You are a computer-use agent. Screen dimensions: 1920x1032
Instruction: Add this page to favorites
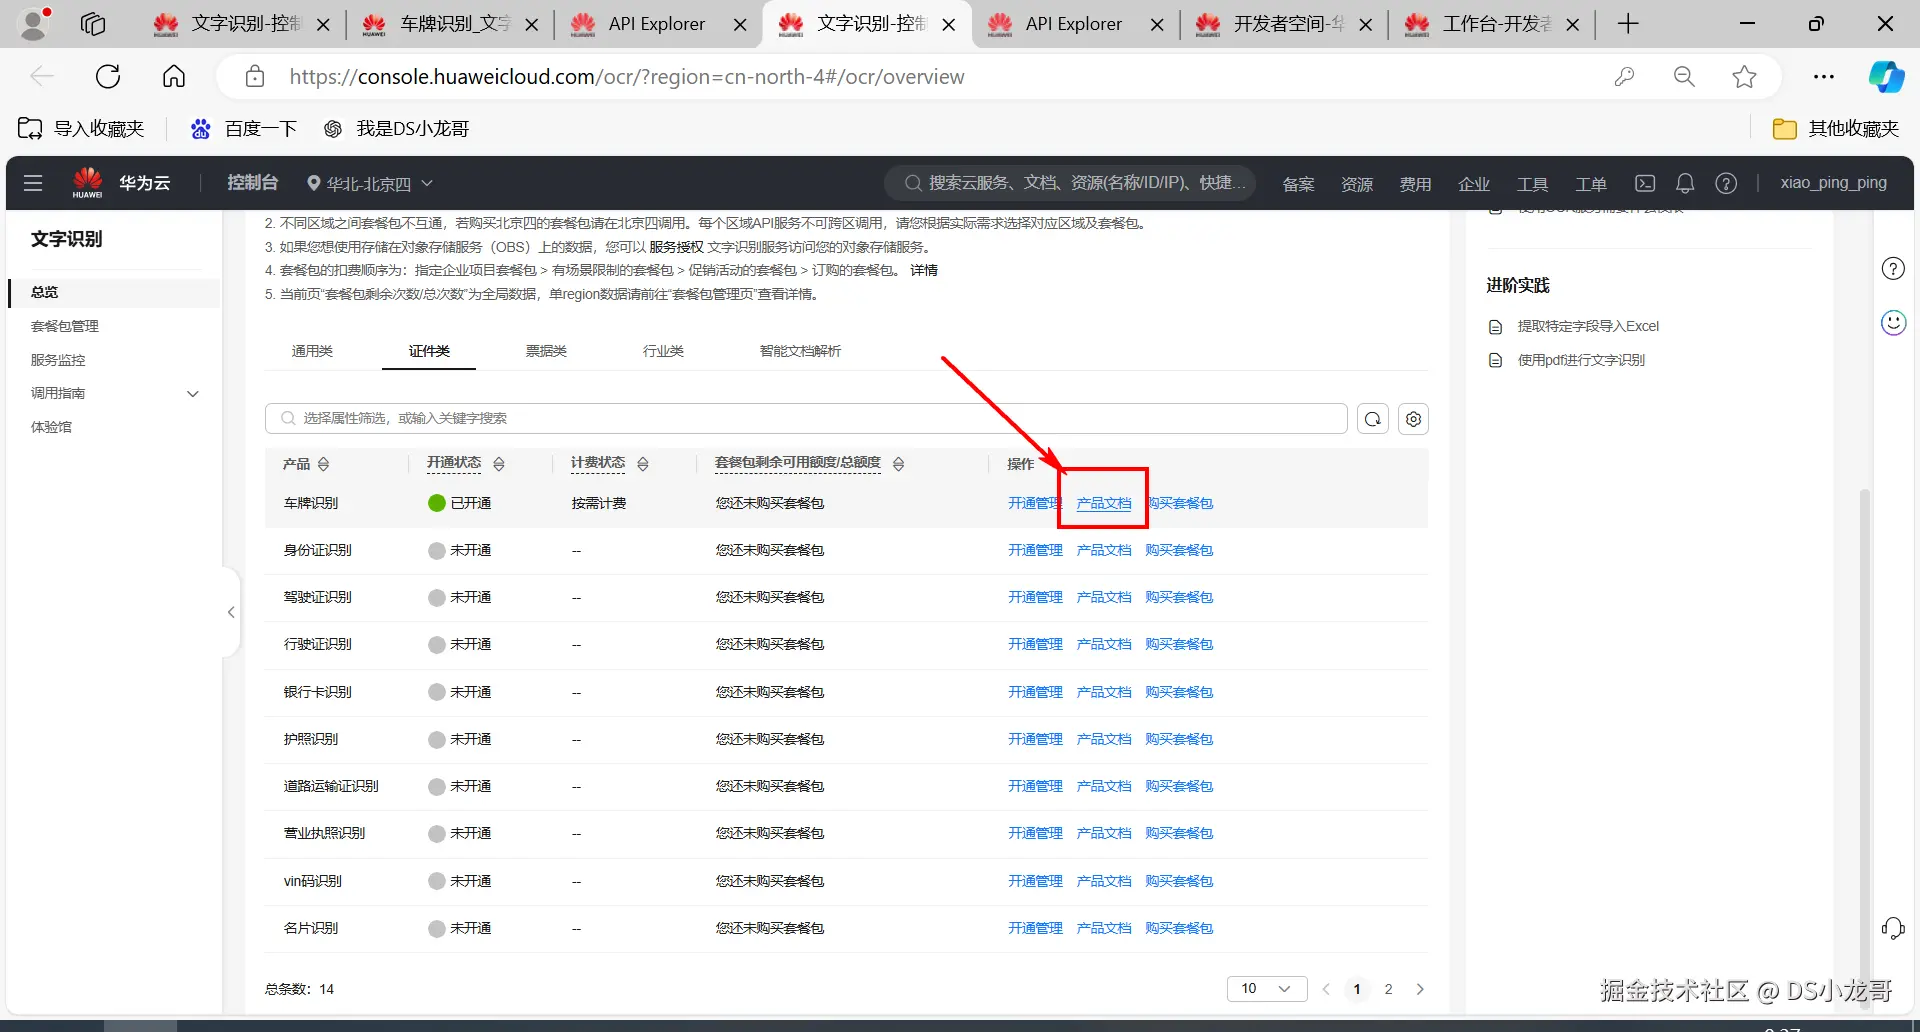tap(1744, 76)
